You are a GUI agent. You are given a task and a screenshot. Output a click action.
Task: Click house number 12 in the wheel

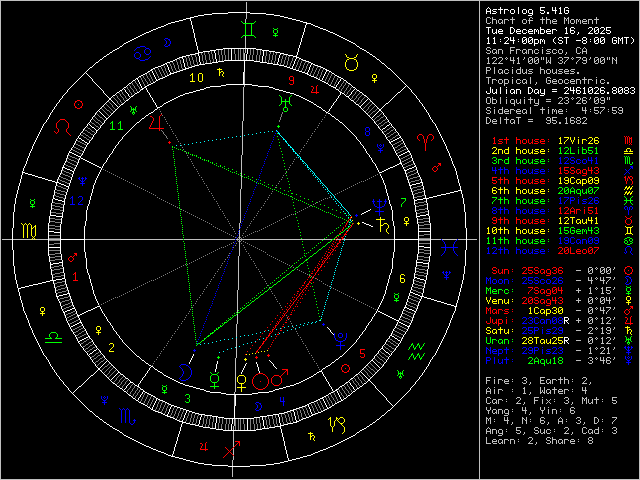tap(77, 200)
